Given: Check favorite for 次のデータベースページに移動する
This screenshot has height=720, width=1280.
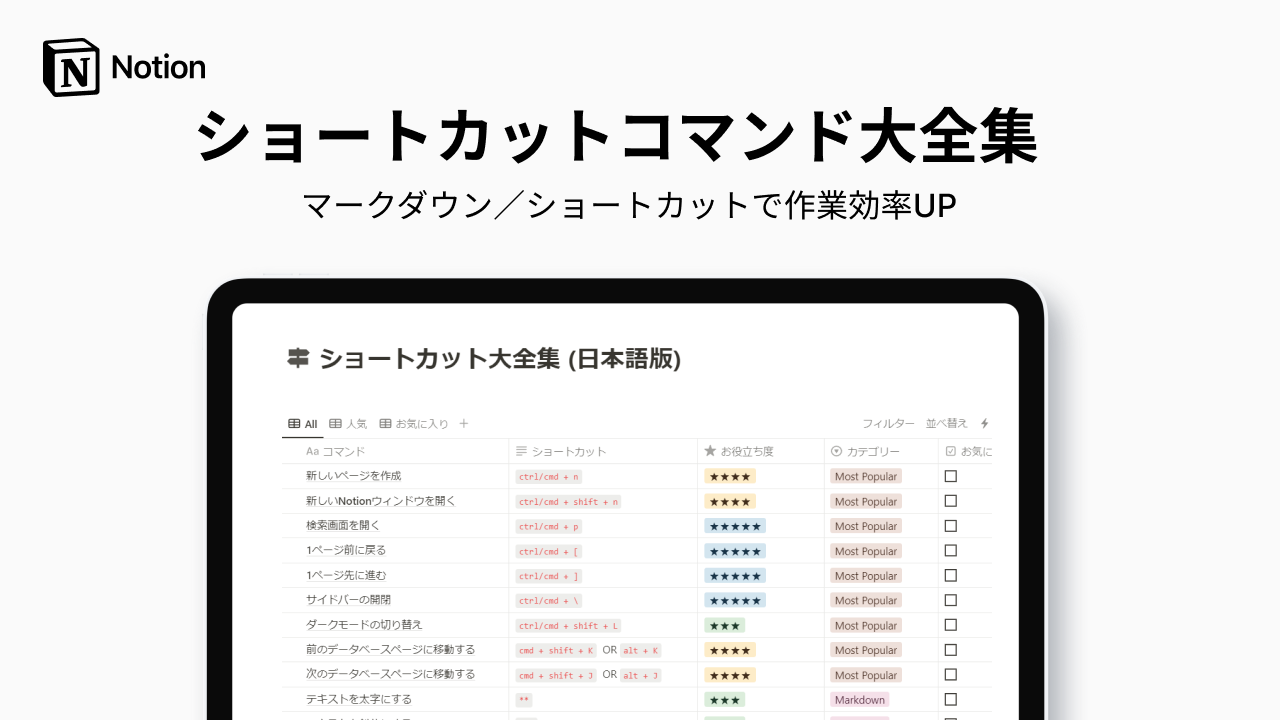Looking at the screenshot, I should 951,675.
